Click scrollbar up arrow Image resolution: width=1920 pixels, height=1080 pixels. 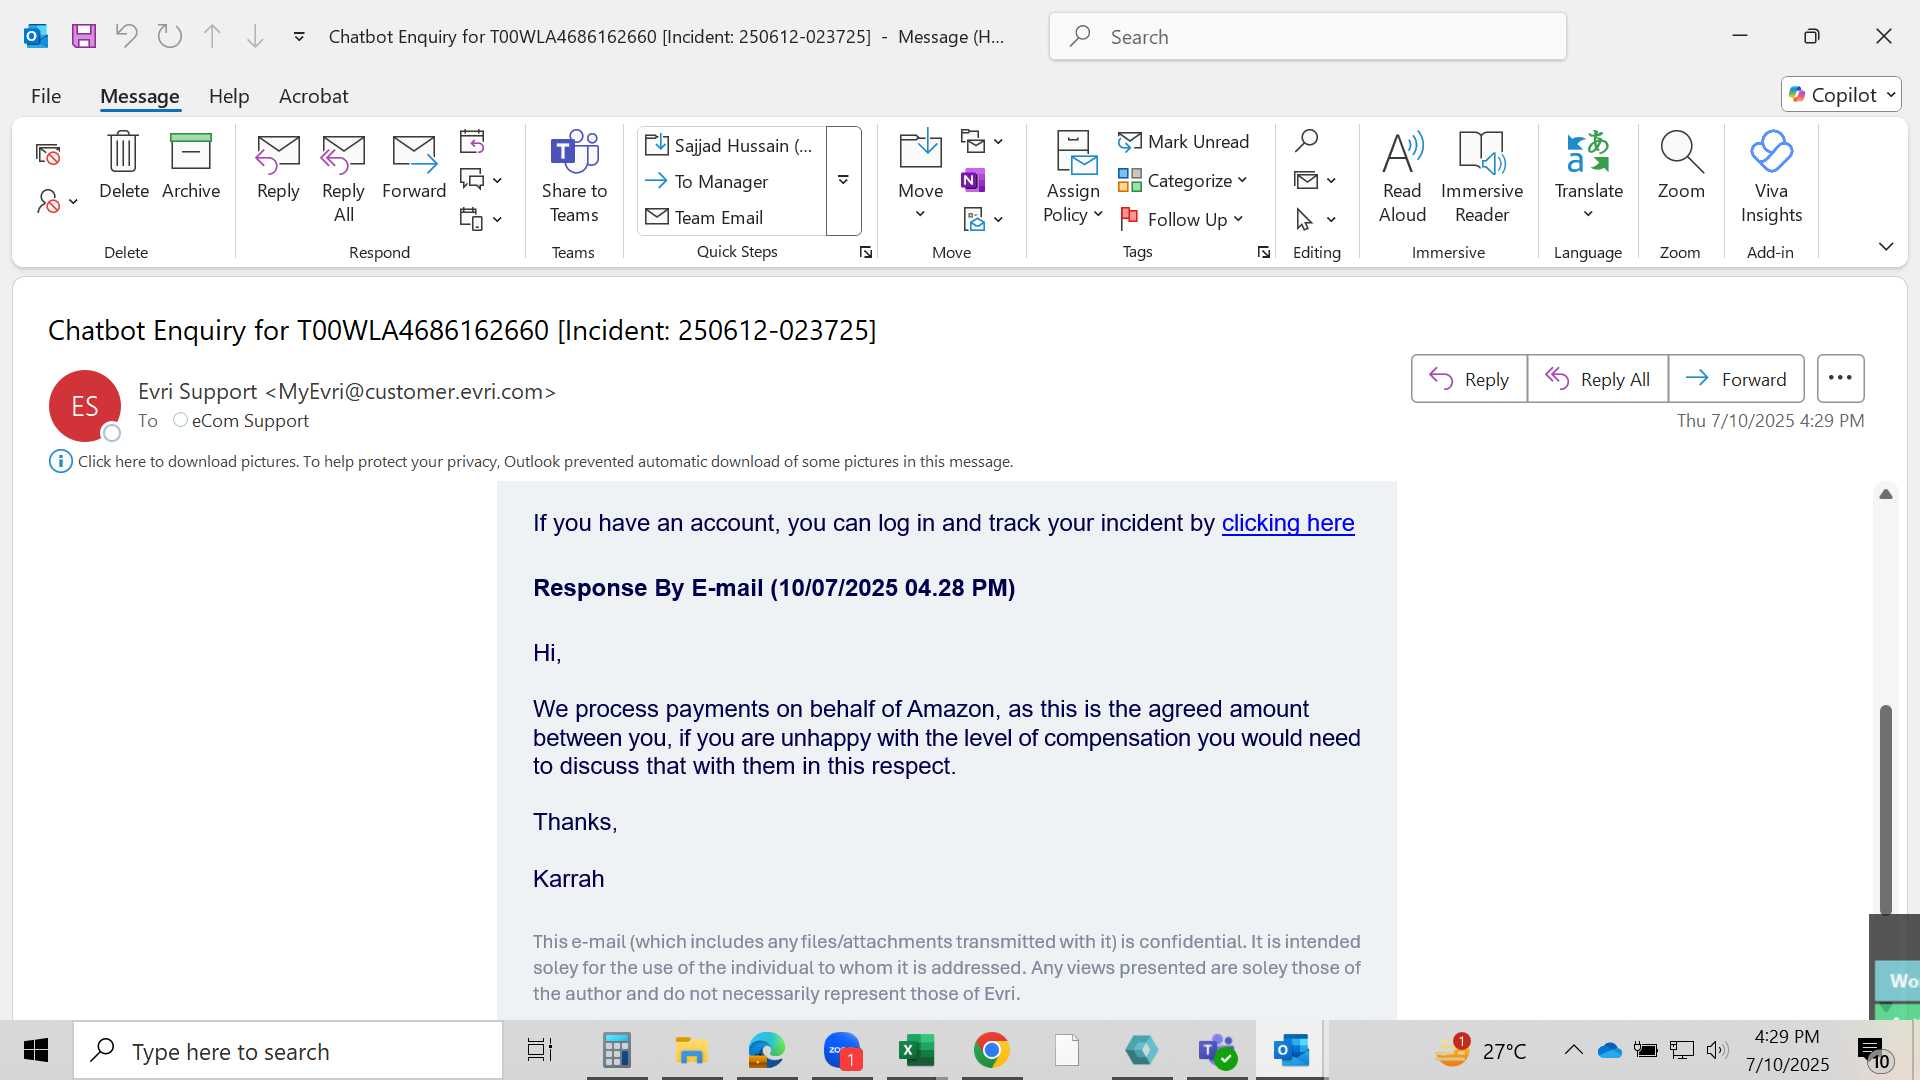[1886, 494]
